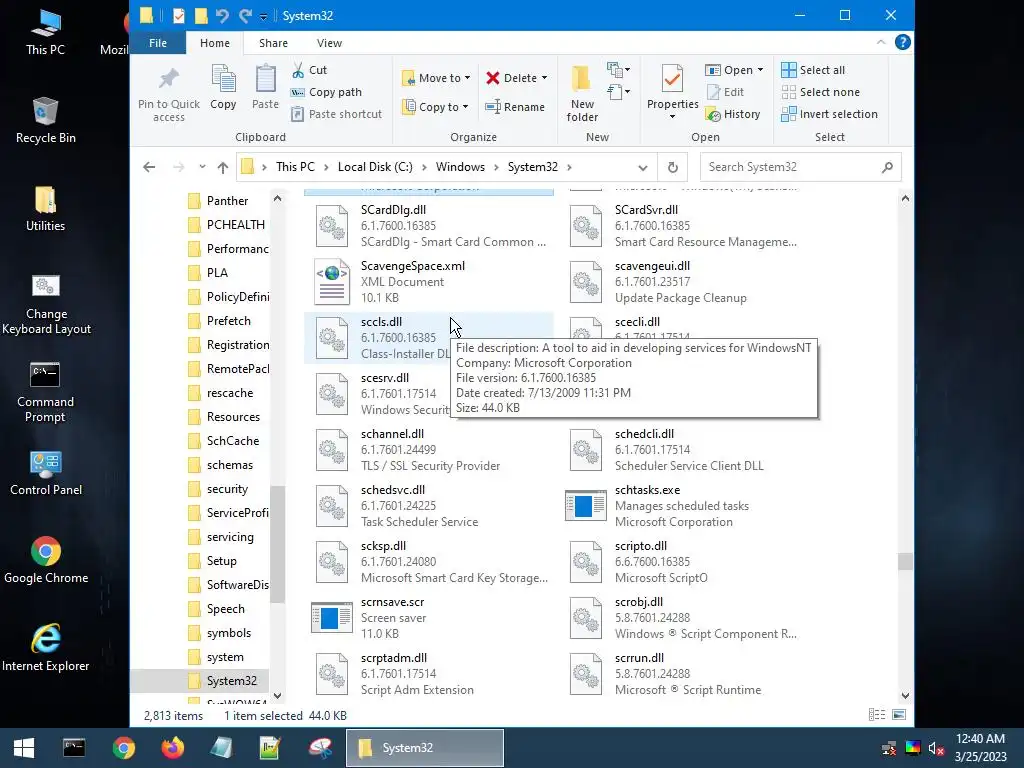Open Explorer Help icon
This screenshot has width=1024, height=768.
coord(903,42)
